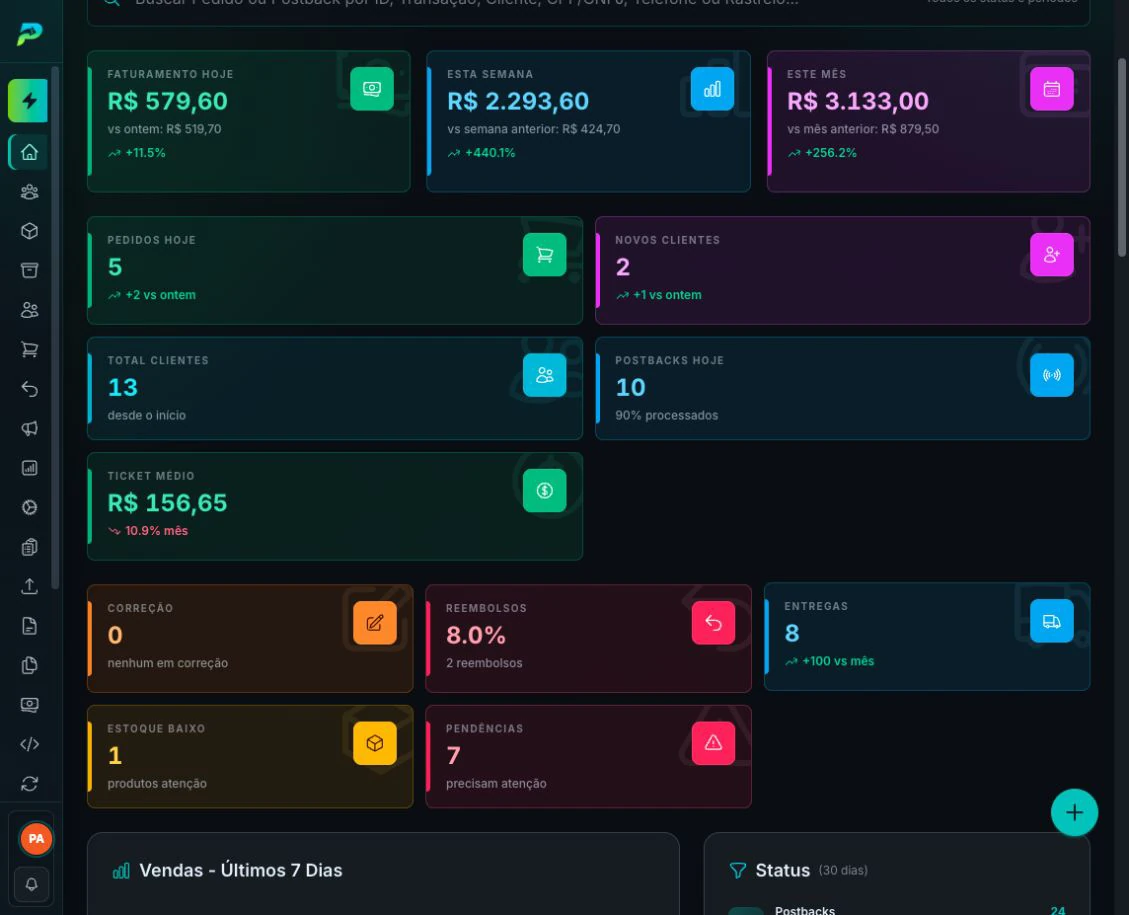The width and height of the screenshot is (1129, 915).
Task: Click the truck icon on Entregas card
Action: (1051, 621)
